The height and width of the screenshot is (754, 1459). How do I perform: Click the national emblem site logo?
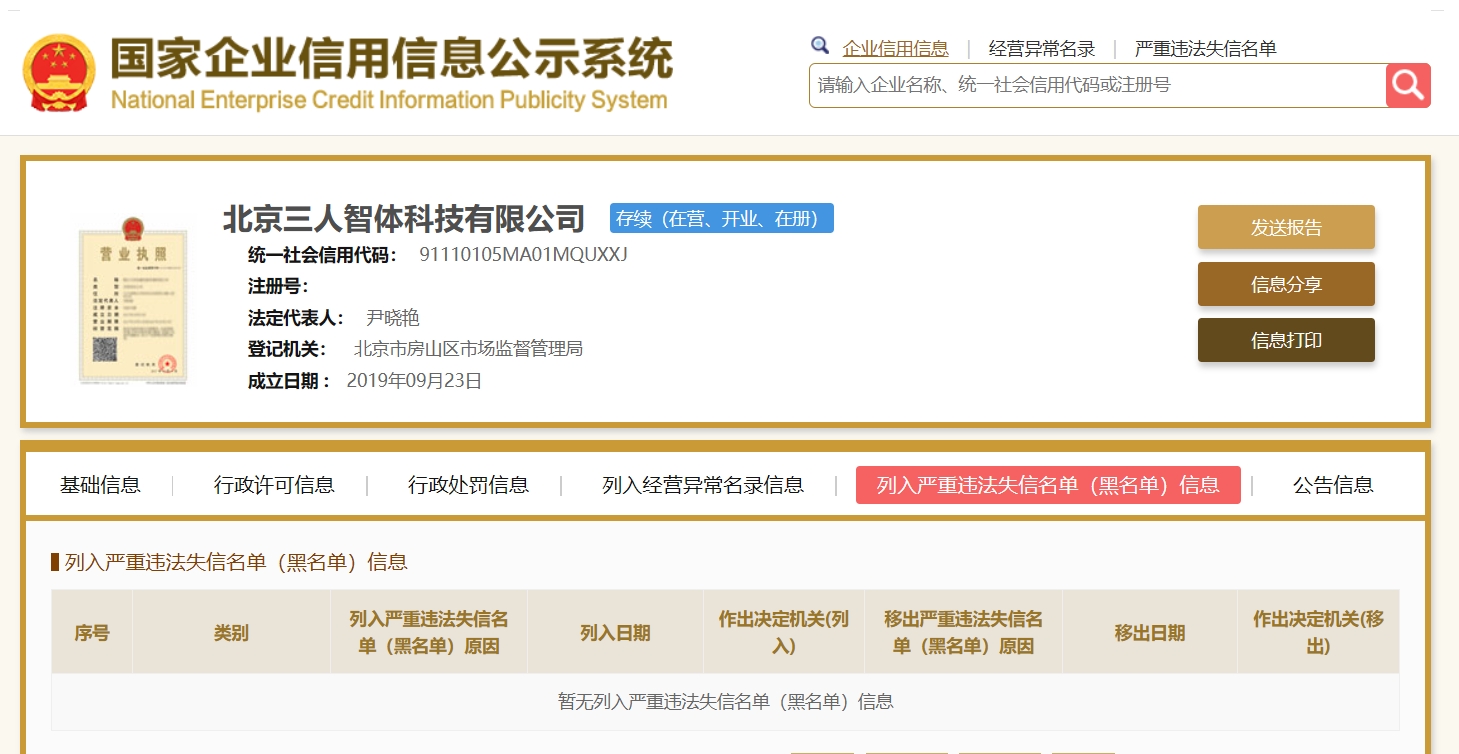click(60, 73)
